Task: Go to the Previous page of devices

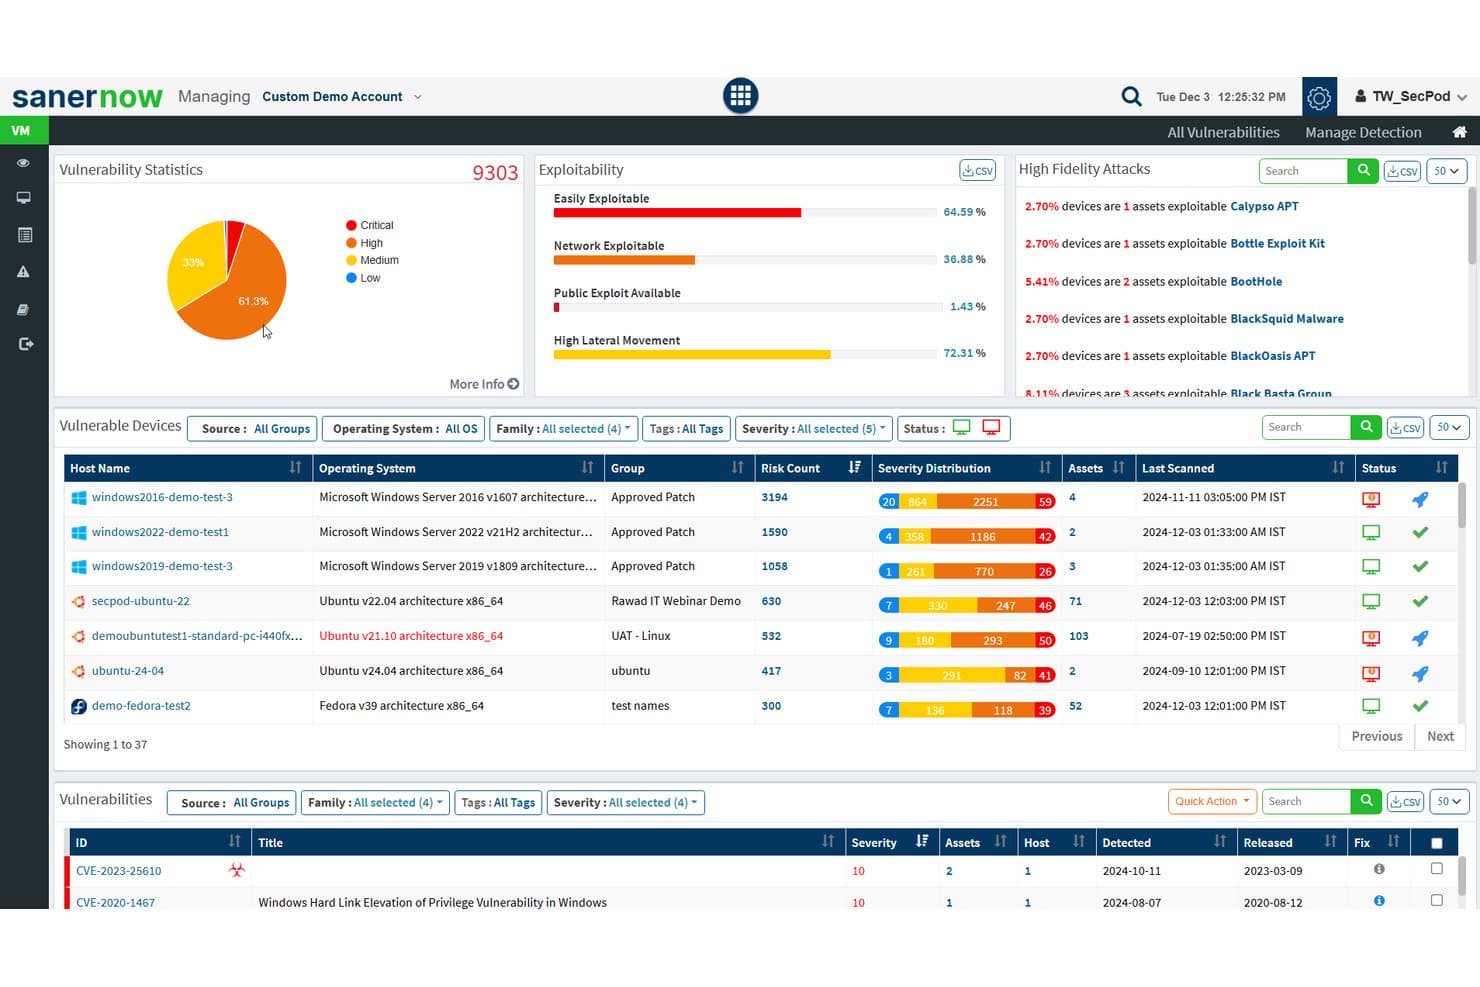Action: (x=1377, y=736)
